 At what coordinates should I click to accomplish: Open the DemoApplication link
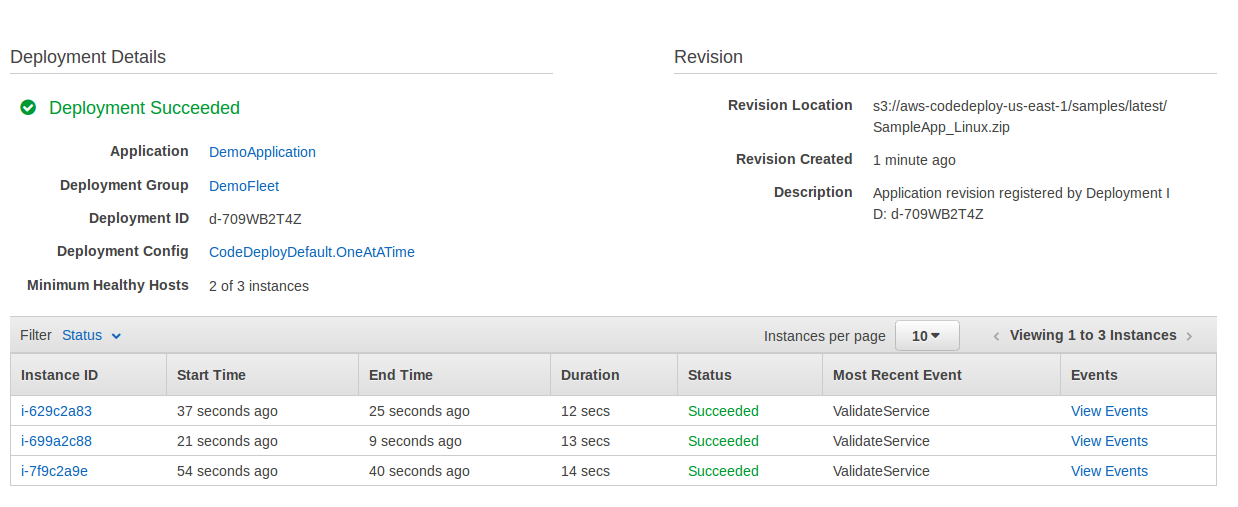pyautogui.click(x=262, y=152)
